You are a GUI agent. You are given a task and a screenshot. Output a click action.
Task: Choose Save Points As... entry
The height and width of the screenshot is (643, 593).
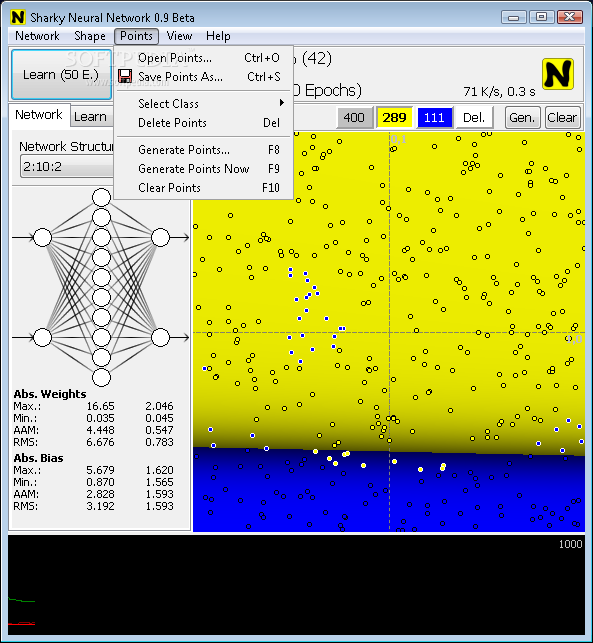[203, 77]
